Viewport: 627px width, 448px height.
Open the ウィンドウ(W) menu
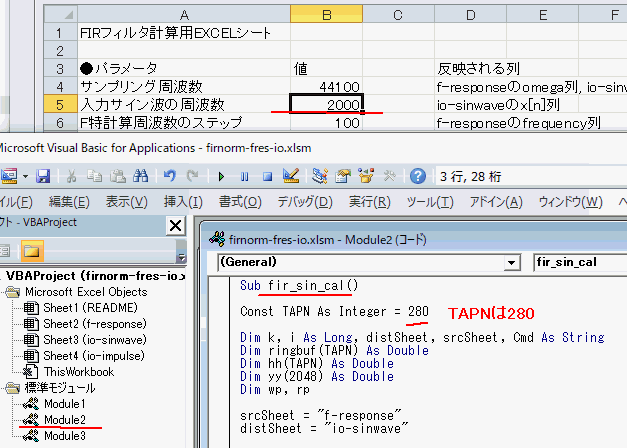point(571,202)
